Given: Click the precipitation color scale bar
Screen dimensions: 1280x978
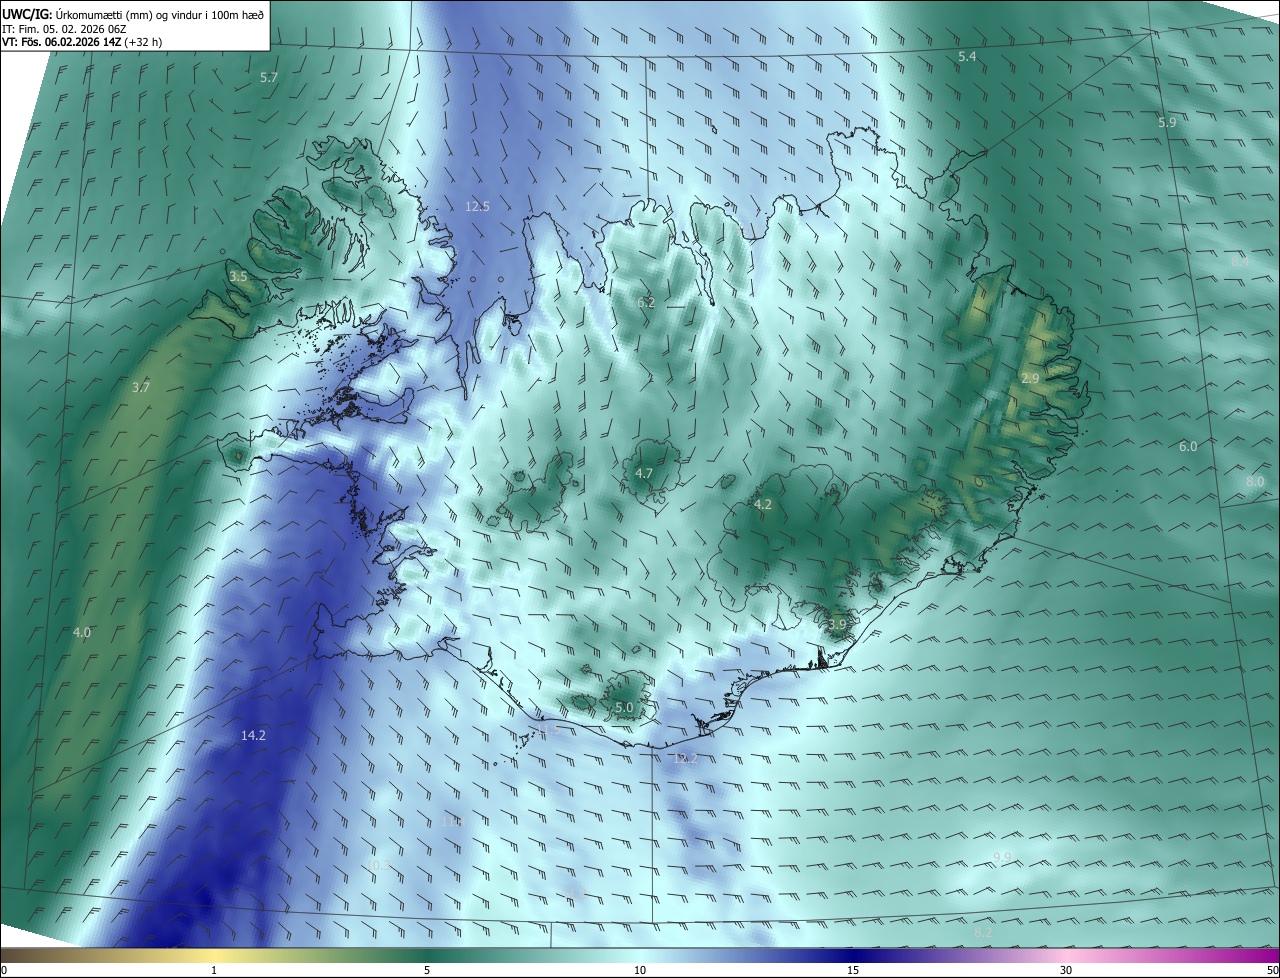Looking at the screenshot, I should pos(640,955).
